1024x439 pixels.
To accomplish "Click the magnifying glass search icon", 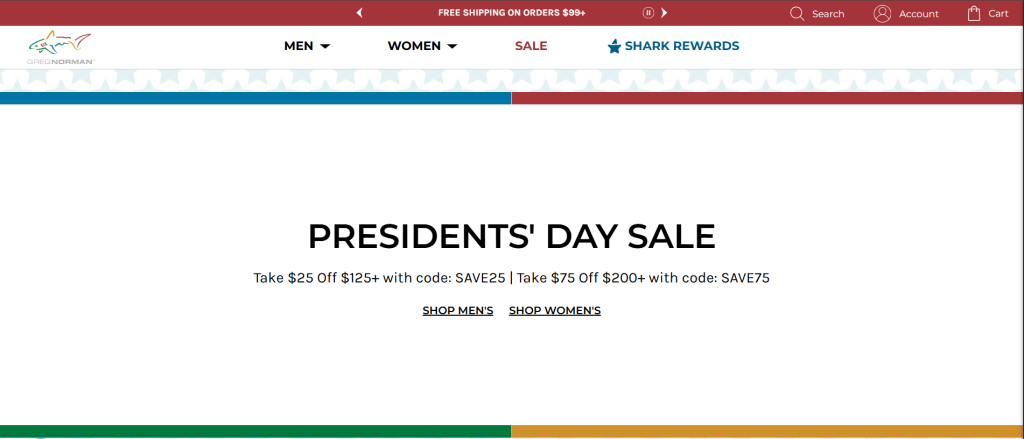I will 797,13.
